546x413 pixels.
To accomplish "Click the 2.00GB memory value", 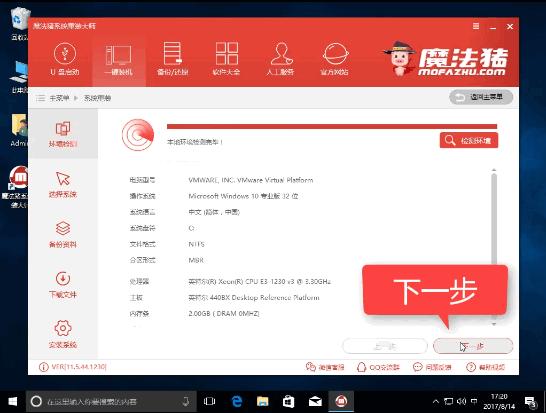I will coord(224,313).
